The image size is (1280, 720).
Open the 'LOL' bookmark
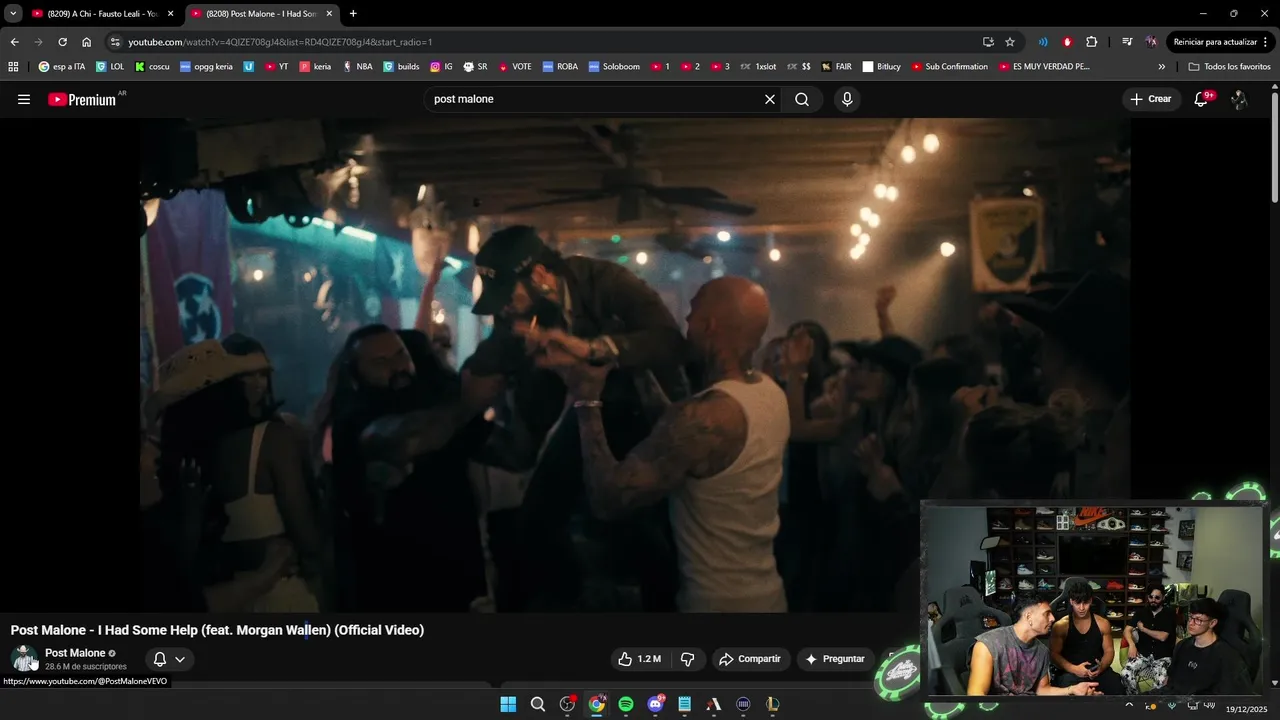coord(110,67)
